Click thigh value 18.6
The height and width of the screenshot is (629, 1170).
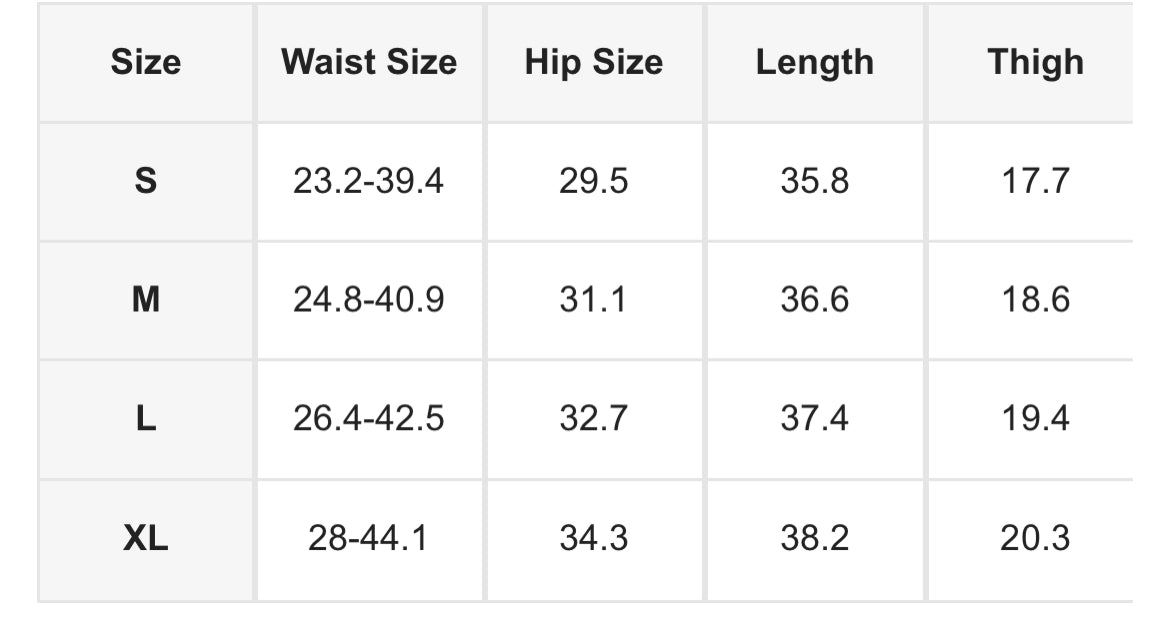point(1035,300)
